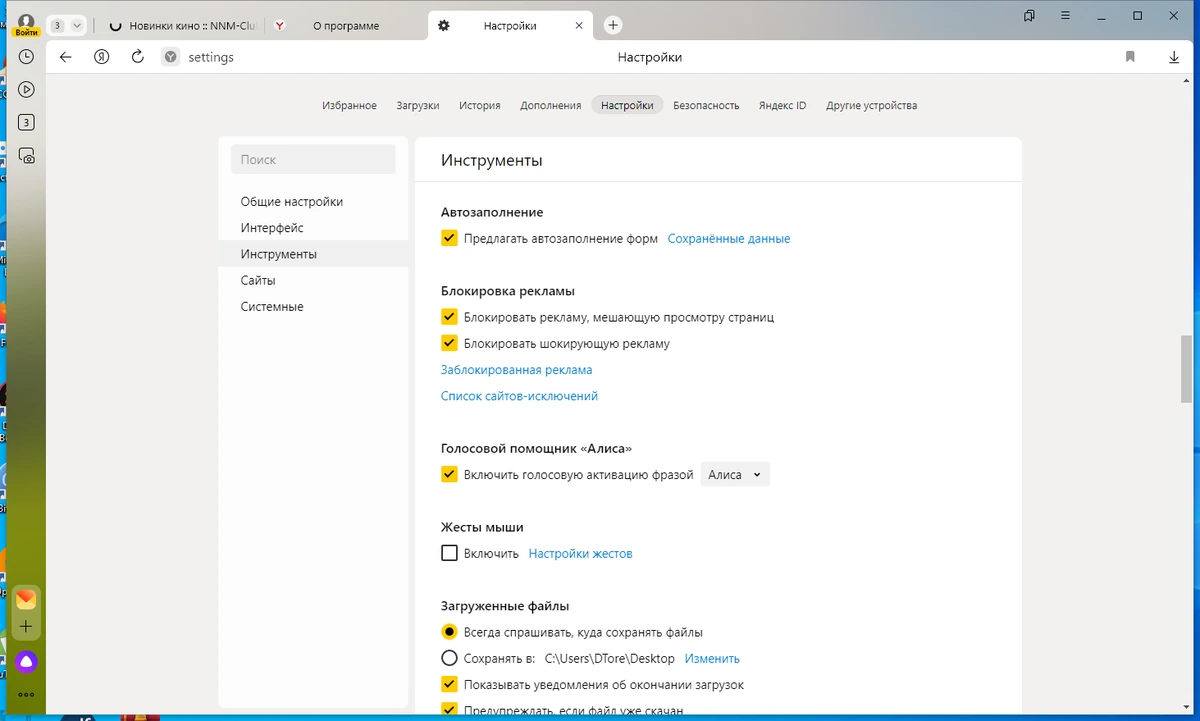
Task: Open the "Избранное" section
Action: [349, 105]
